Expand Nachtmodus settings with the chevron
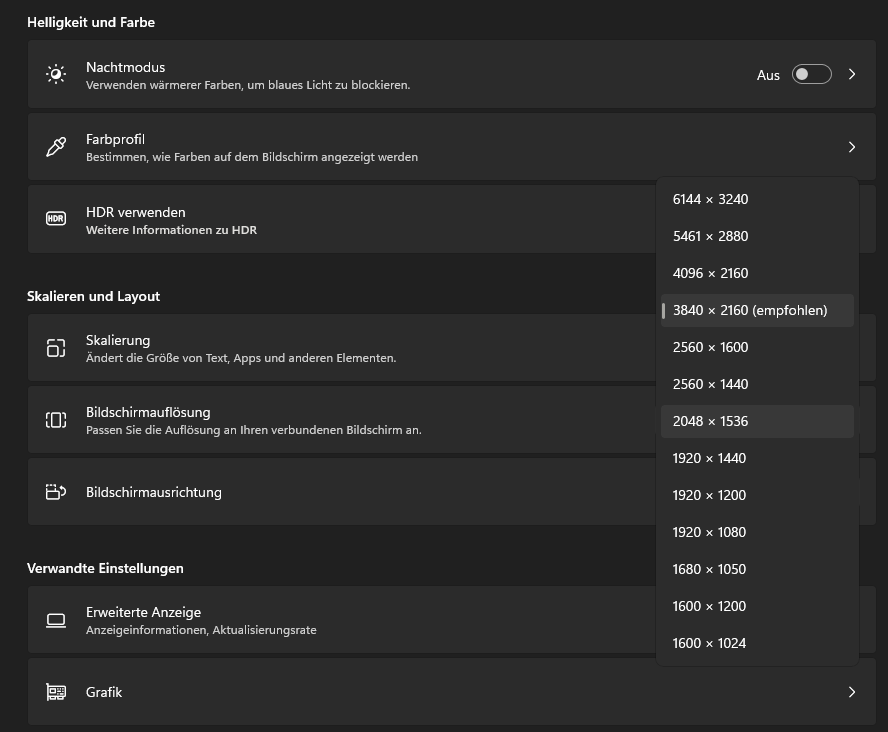 tap(852, 75)
